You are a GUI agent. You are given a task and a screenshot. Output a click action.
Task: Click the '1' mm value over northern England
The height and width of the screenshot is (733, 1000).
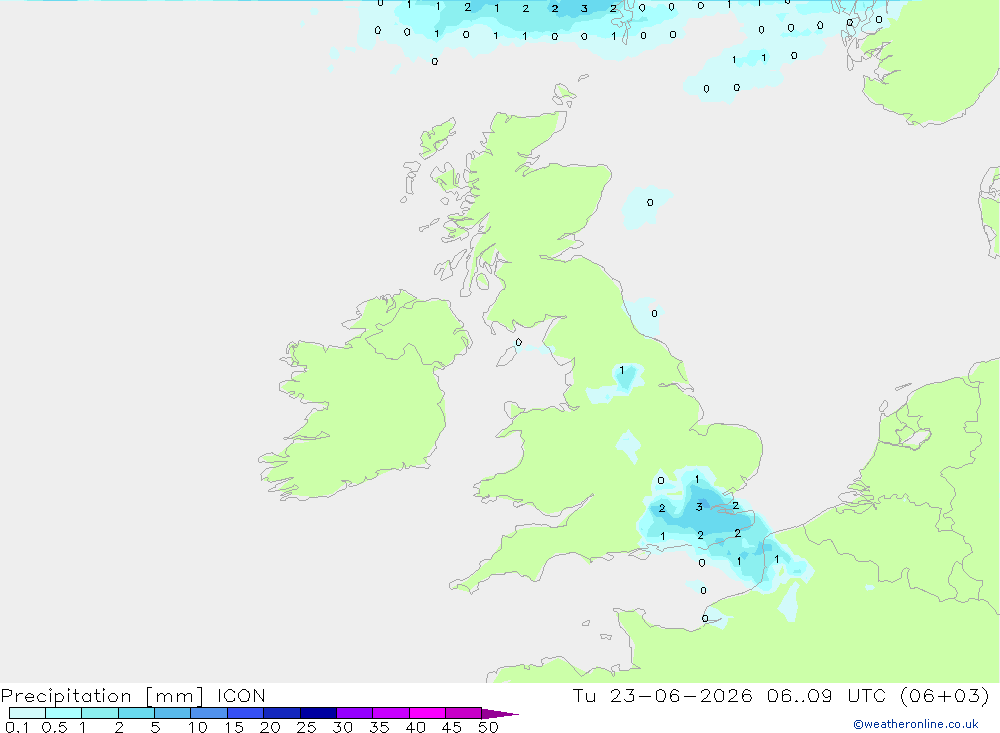[x=622, y=370]
